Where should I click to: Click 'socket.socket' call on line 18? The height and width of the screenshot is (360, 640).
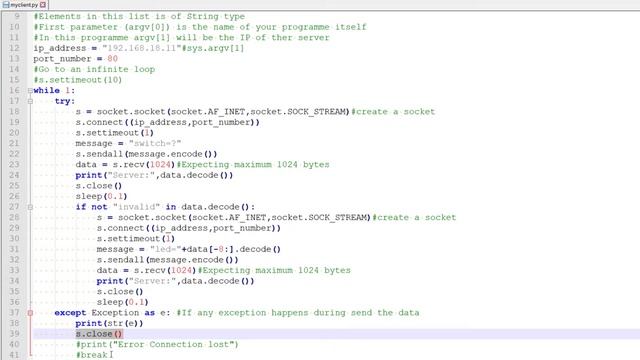pyautogui.click(x=131, y=112)
